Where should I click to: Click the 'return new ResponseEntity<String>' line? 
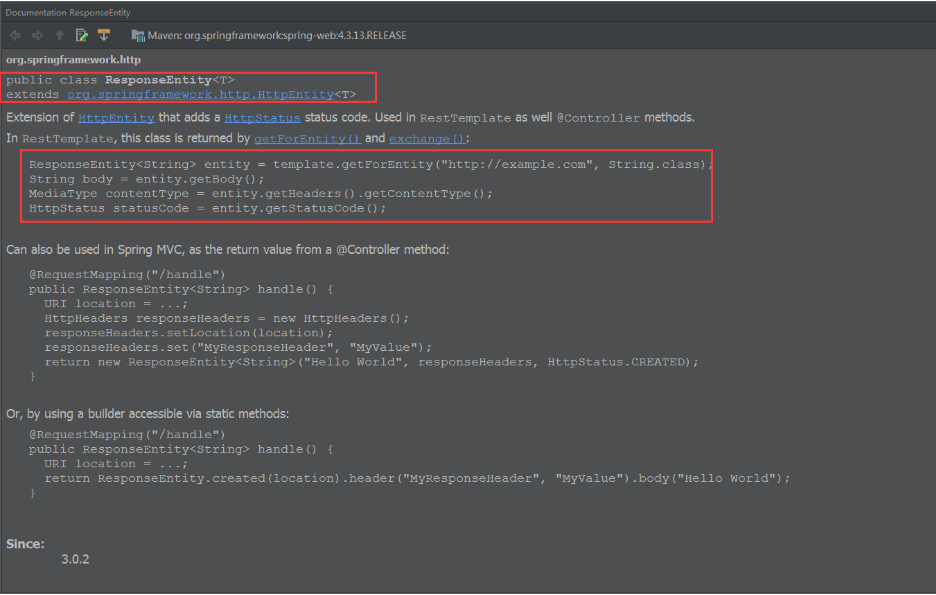(x=371, y=362)
